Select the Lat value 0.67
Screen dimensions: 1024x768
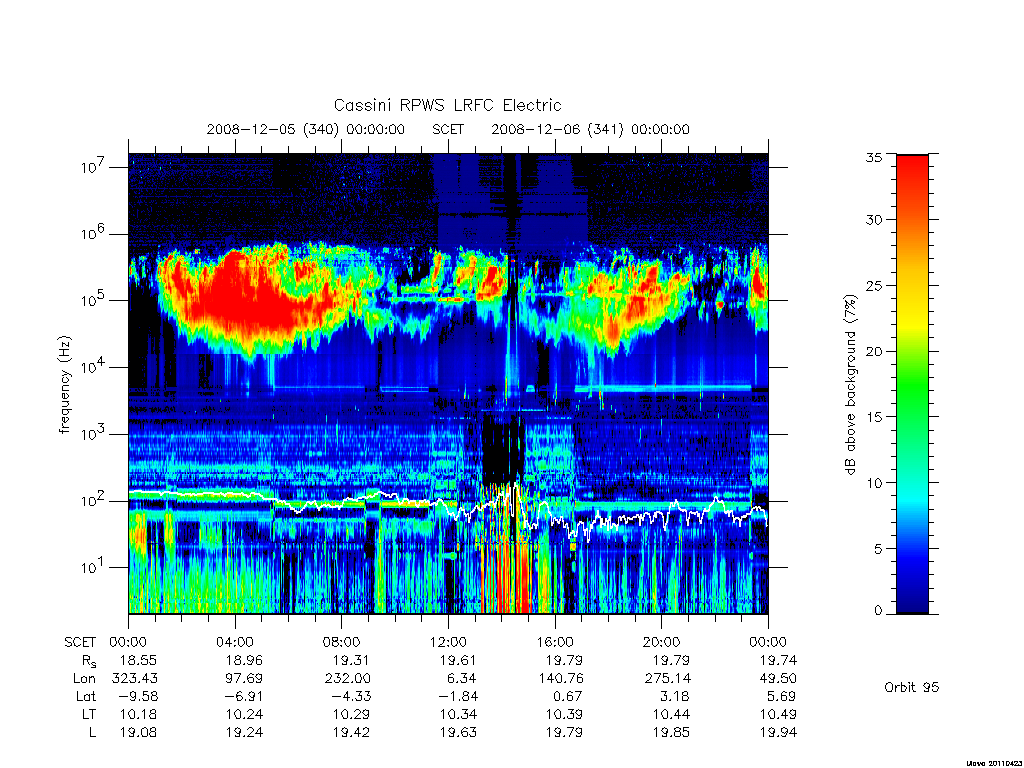(x=566, y=696)
